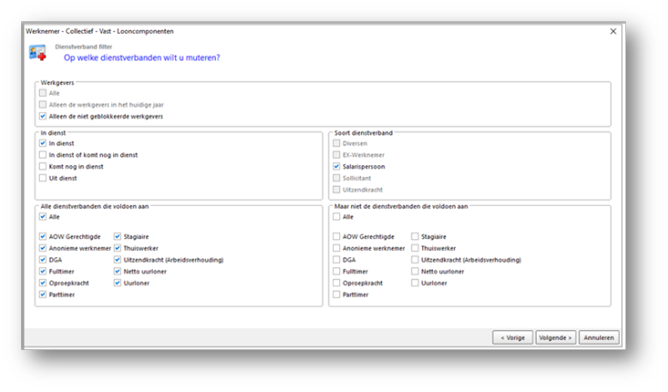Uncheck Alleen de niet geblokkeerde werkgevers

43,116
